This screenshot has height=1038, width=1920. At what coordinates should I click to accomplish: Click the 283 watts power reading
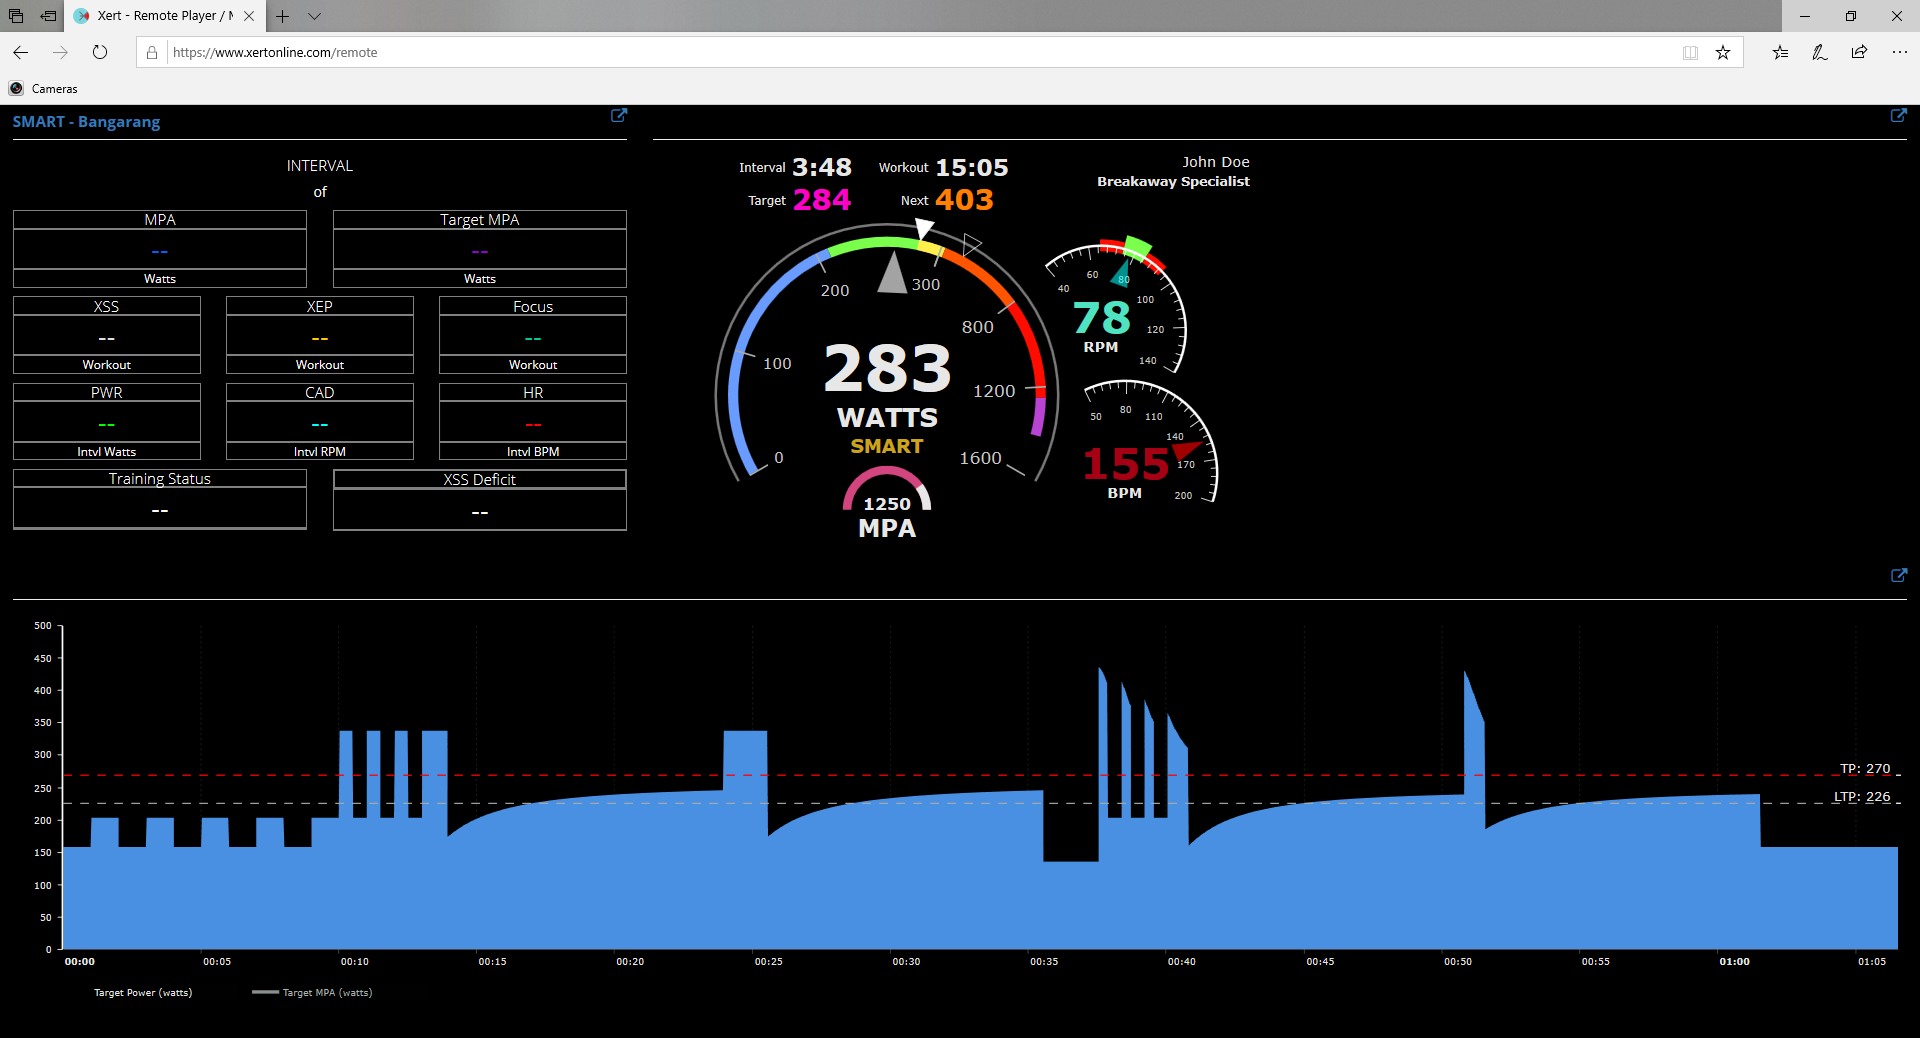click(x=887, y=369)
